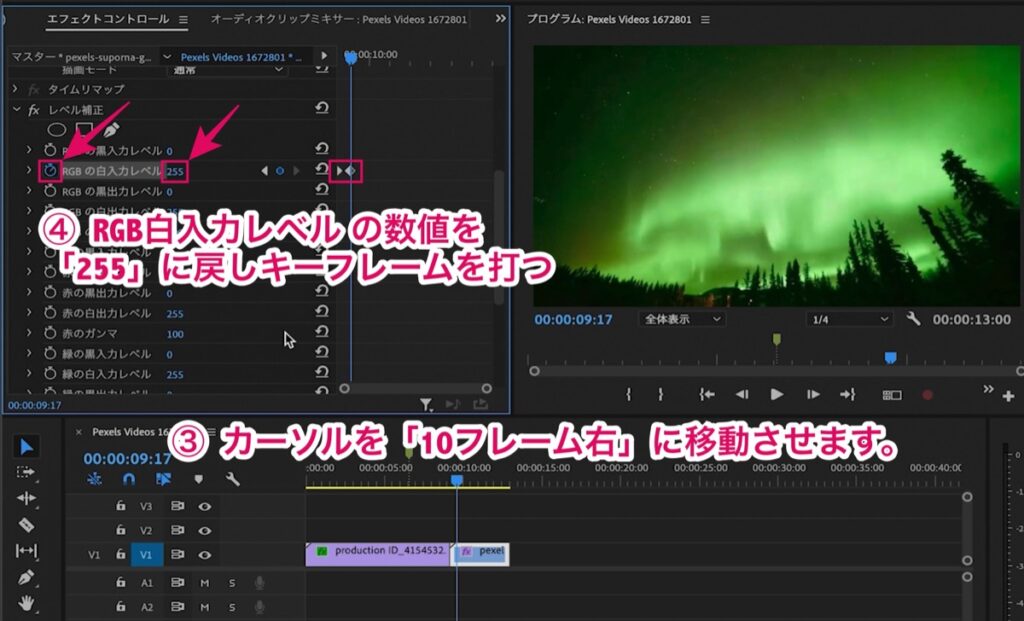The image size is (1024, 621).
Task: Switch to the エフェクトコントロール tab
Action: (108, 19)
